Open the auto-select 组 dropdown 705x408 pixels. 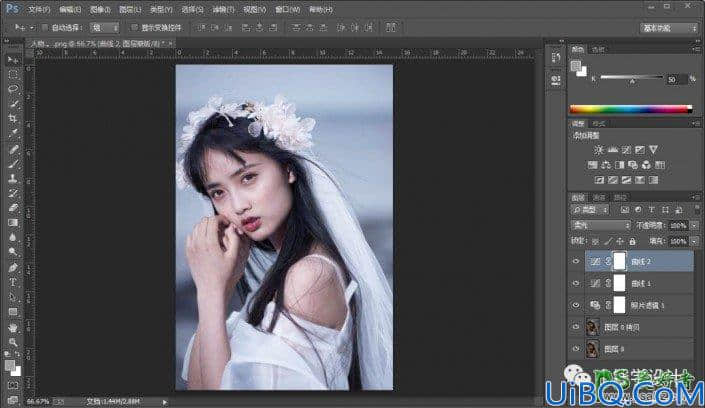104,27
